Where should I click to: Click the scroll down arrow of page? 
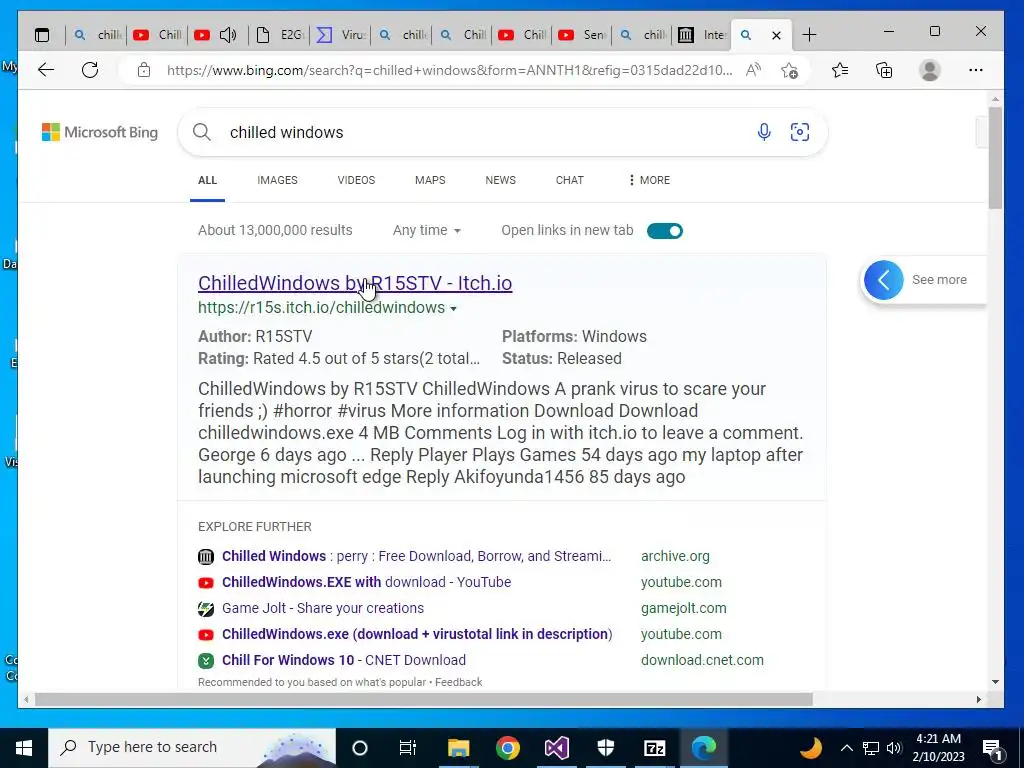point(995,682)
